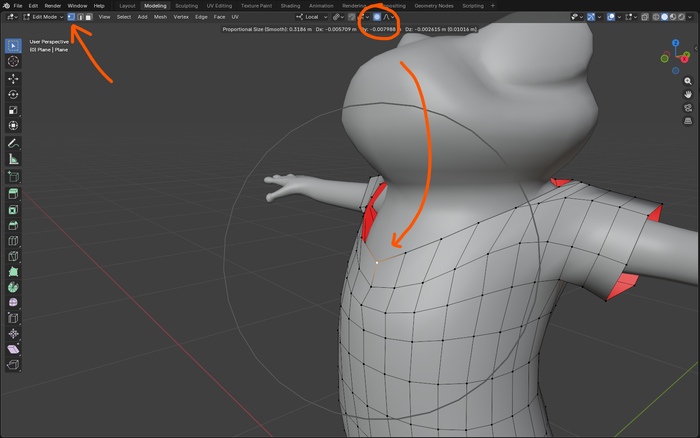Enable vertex select mode
Image resolution: width=700 pixels, height=438 pixels.
coord(71,17)
